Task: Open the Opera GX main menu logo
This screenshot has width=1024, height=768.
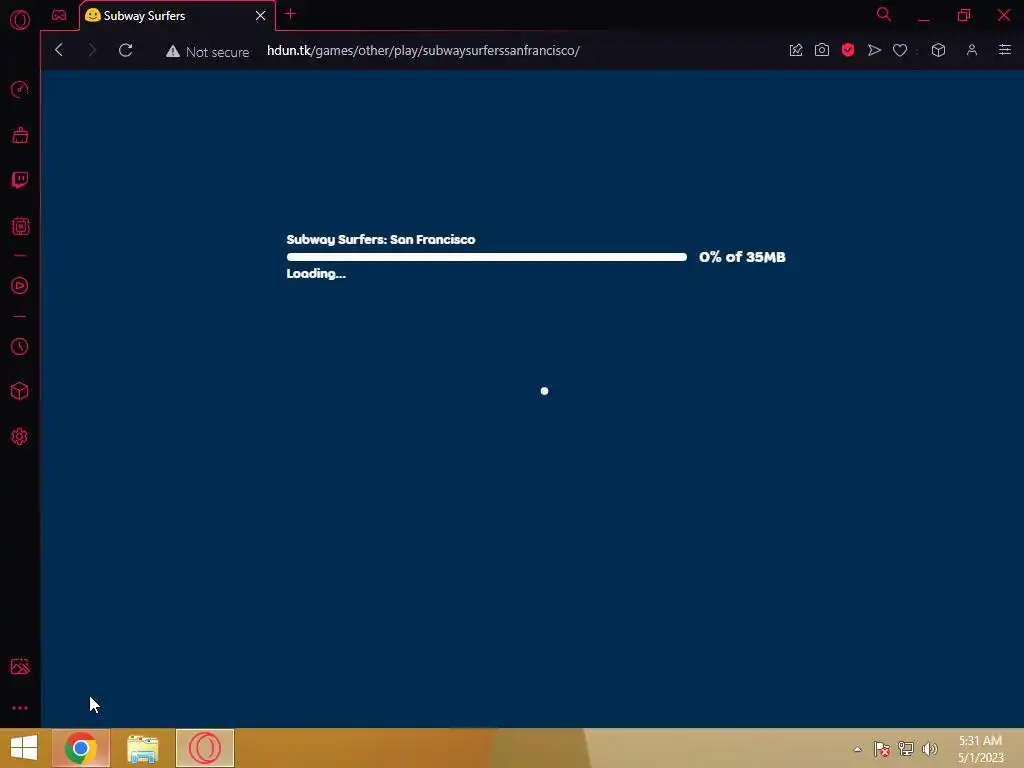Action: click(20, 20)
